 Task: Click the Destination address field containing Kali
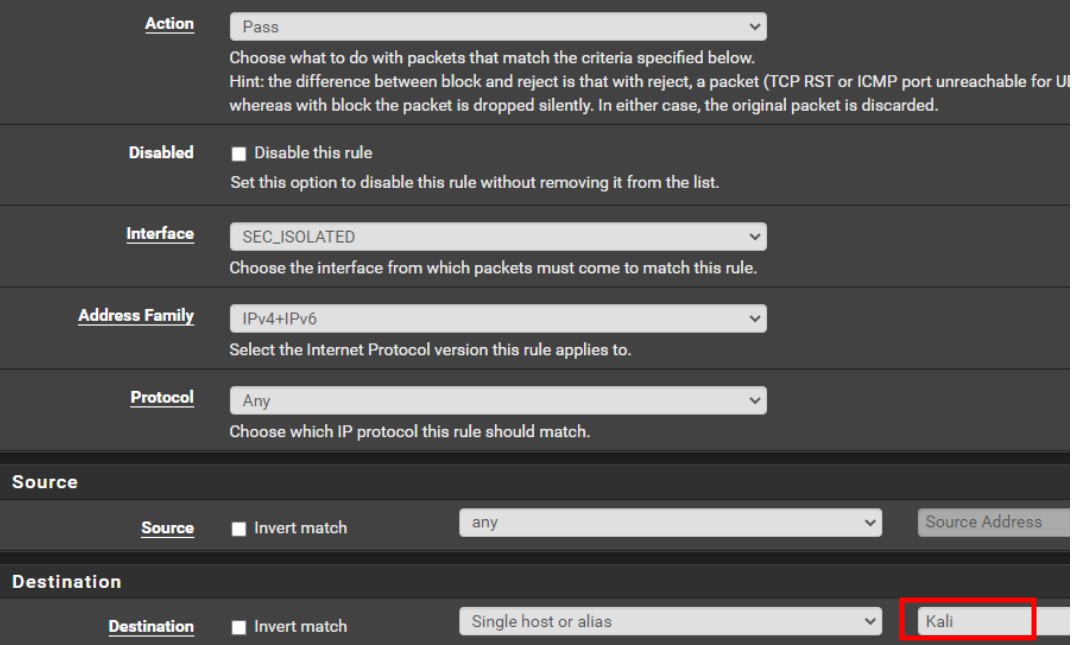(x=966, y=621)
